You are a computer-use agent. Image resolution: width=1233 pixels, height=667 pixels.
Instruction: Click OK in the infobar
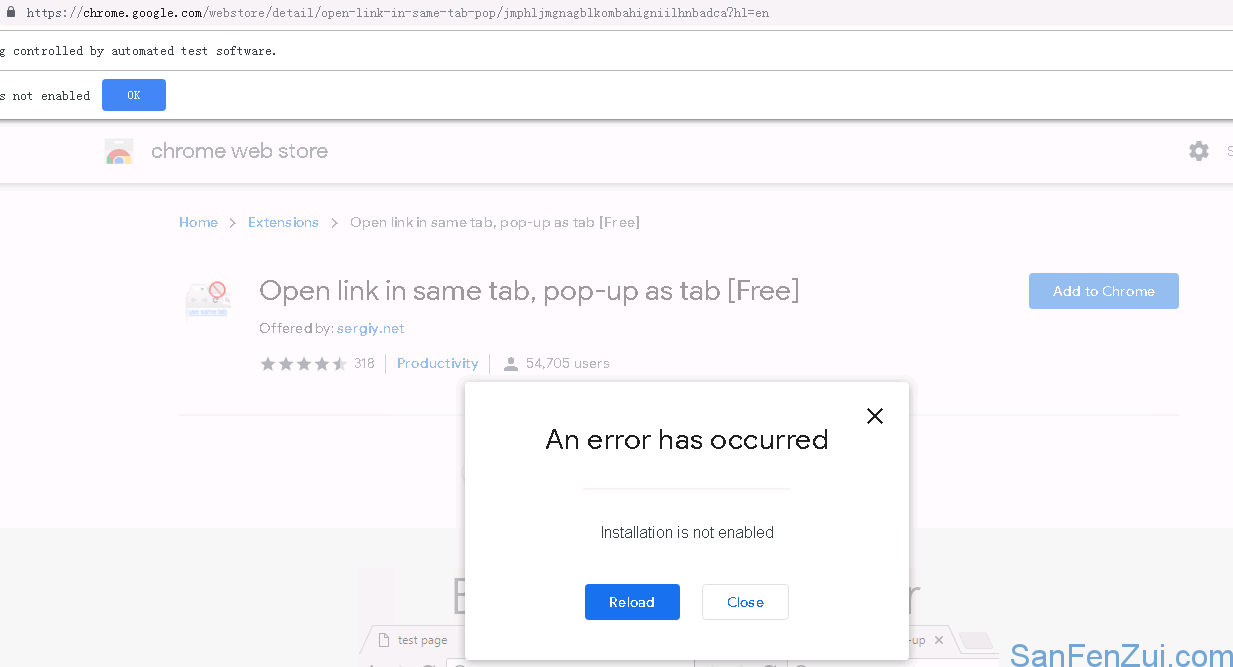click(x=134, y=95)
